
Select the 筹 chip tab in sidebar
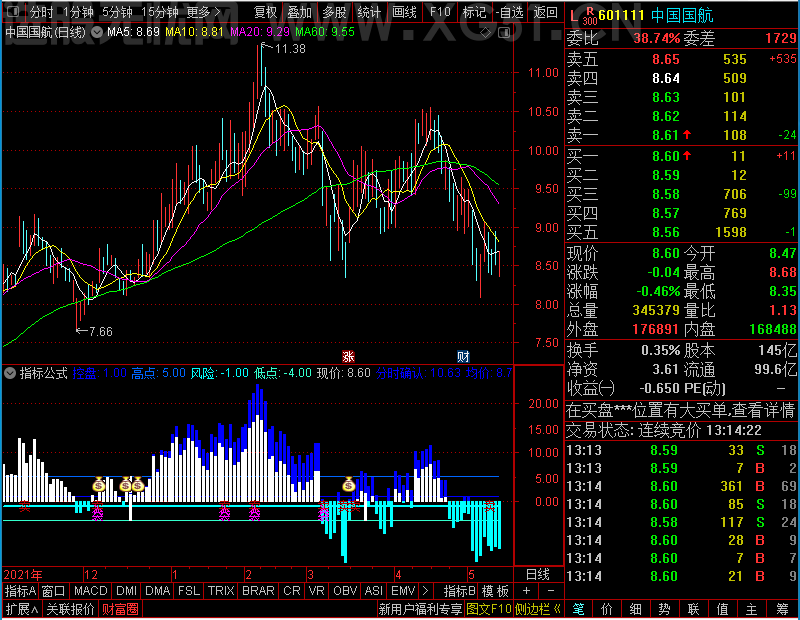pyautogui.click(x=782, y=609)
